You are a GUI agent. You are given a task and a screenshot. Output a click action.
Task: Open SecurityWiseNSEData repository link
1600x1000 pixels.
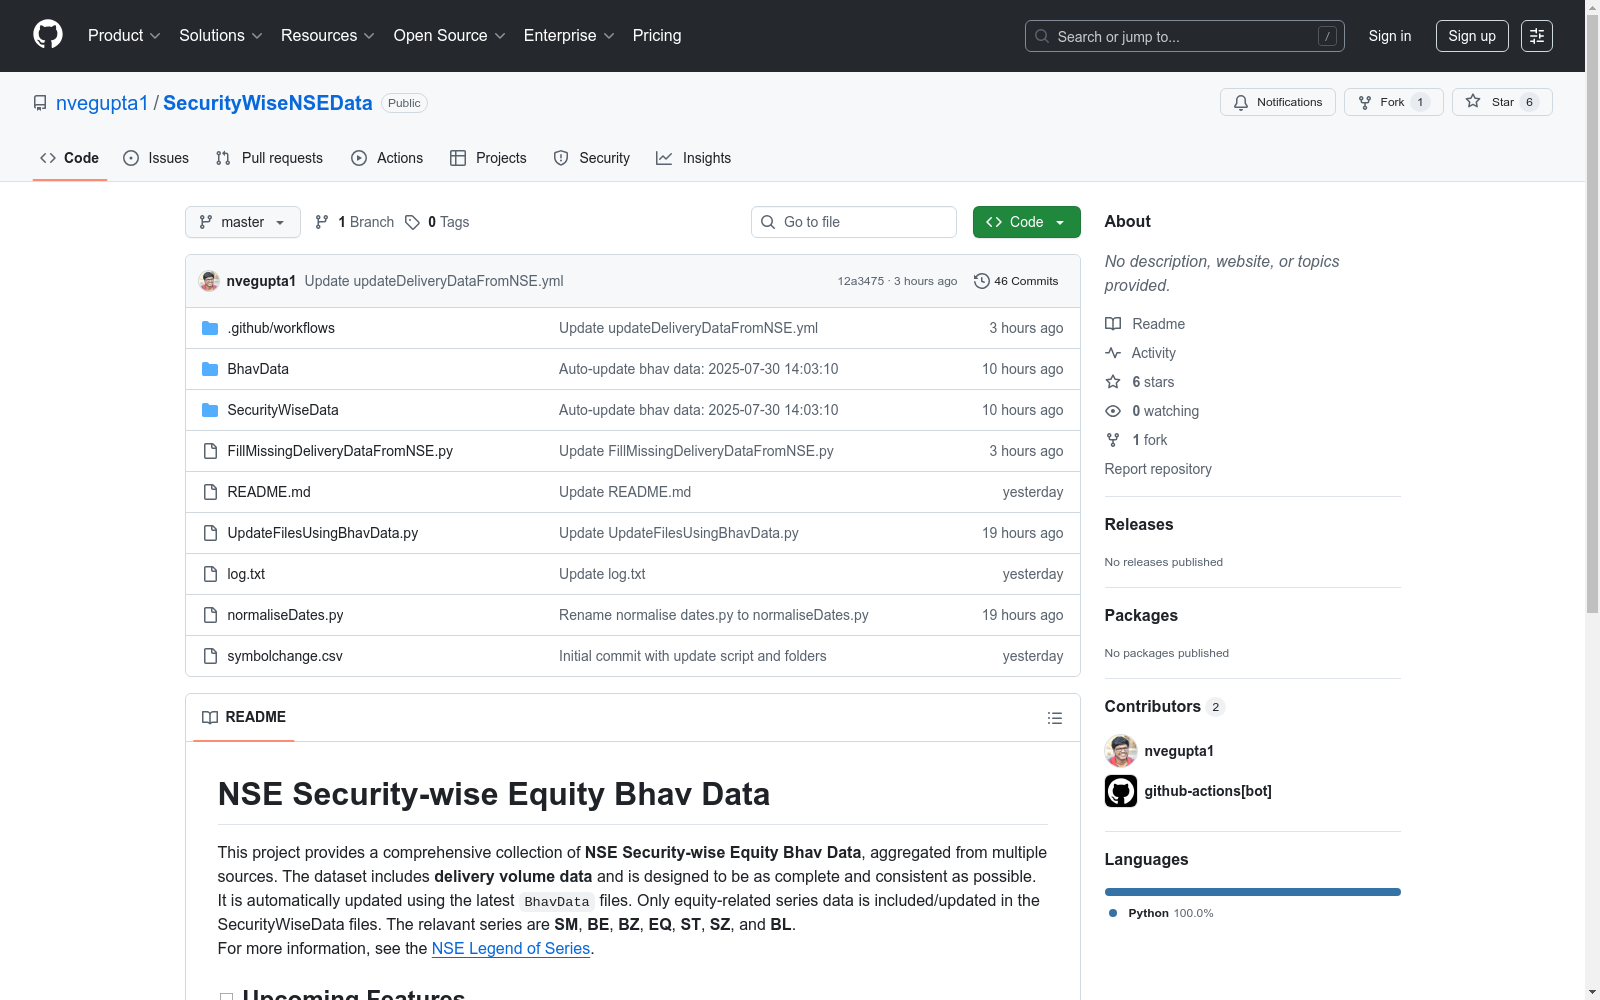point(268,103)
